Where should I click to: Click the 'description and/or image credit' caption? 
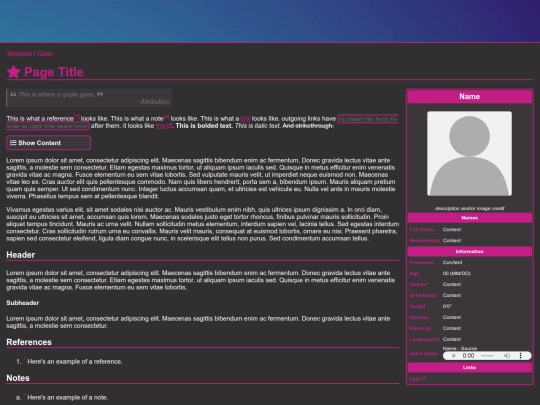click(470, 208)
